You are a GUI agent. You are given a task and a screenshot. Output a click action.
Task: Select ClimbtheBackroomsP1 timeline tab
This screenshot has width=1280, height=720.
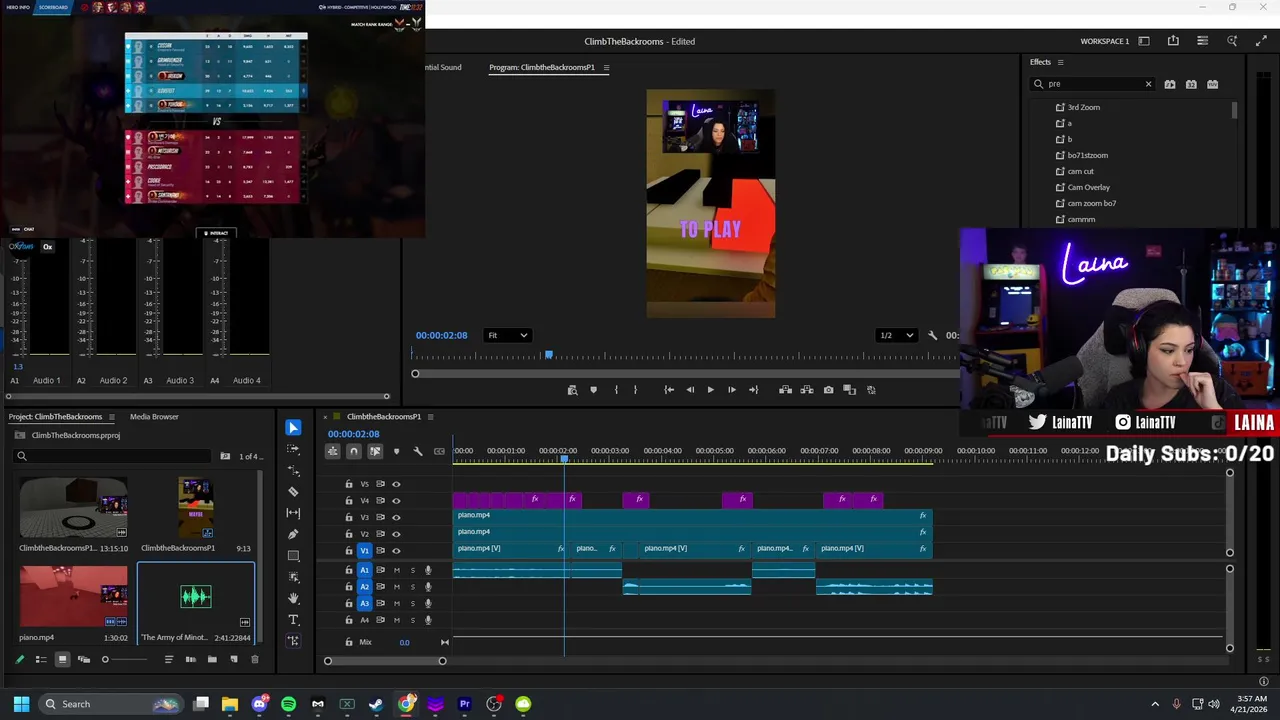(384, 416)
